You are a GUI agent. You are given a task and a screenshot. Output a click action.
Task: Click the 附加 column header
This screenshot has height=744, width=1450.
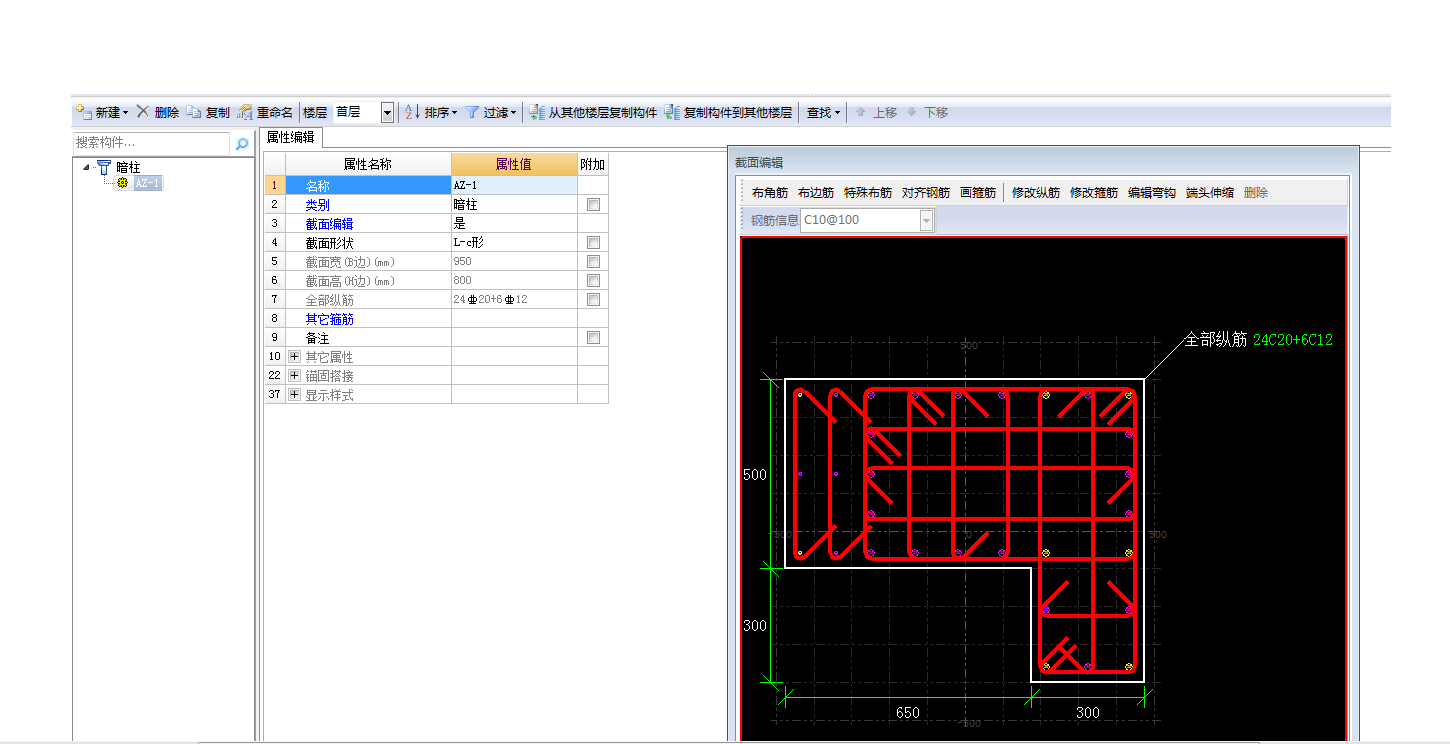pyautogui.click(x=593, y=164)
